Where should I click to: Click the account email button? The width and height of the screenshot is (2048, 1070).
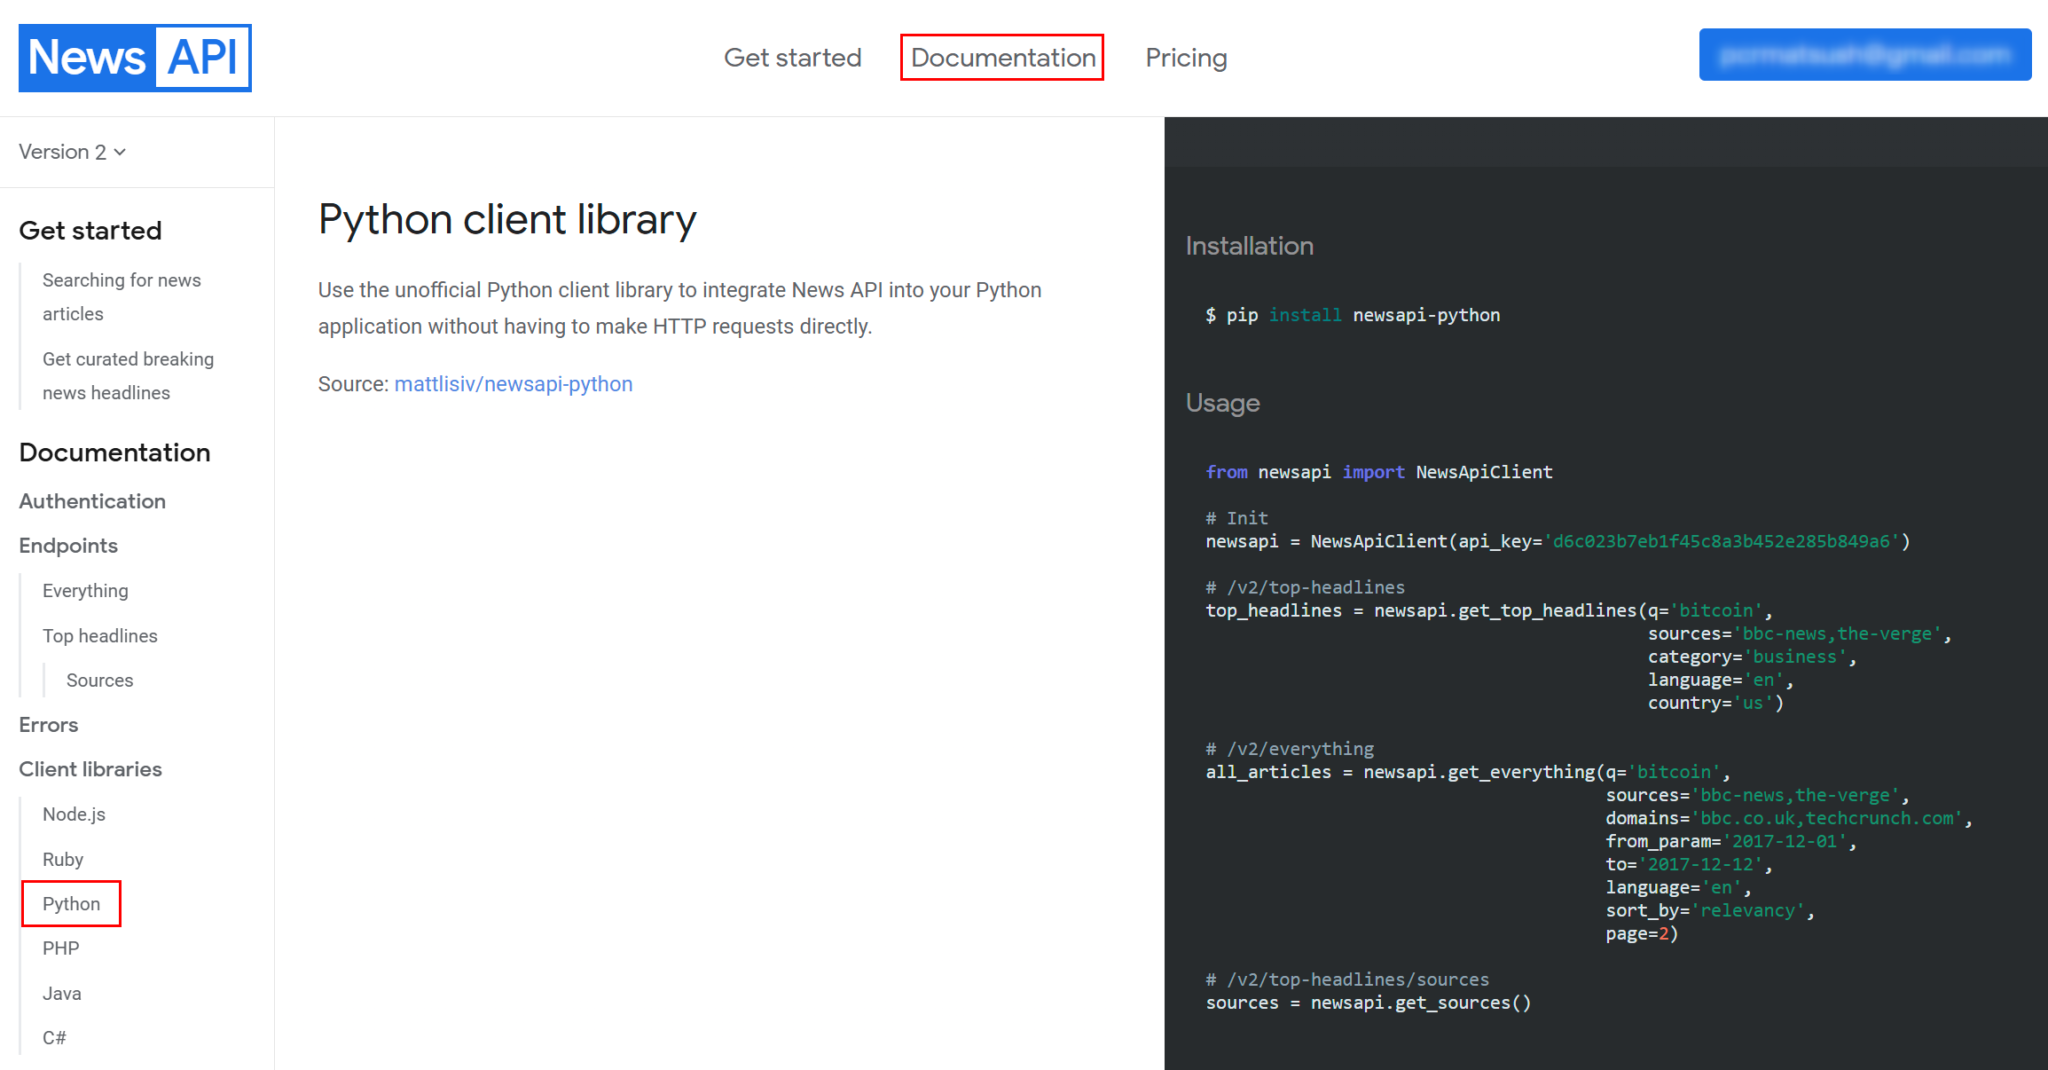tap(1864, 55)
